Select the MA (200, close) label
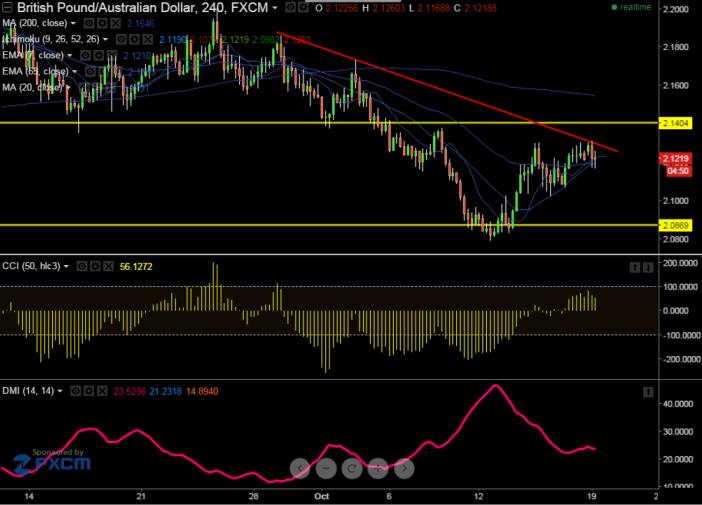Screen dimensions: 702x505 (x=34, y=23)
